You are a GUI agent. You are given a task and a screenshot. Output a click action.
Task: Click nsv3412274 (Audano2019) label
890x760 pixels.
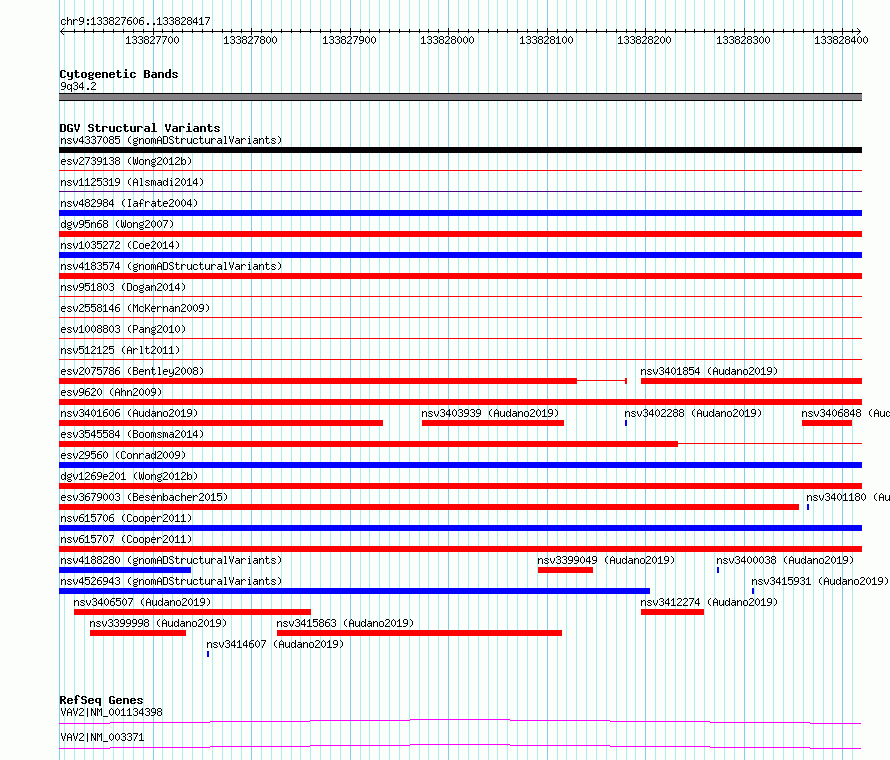[x=709, y=602]
